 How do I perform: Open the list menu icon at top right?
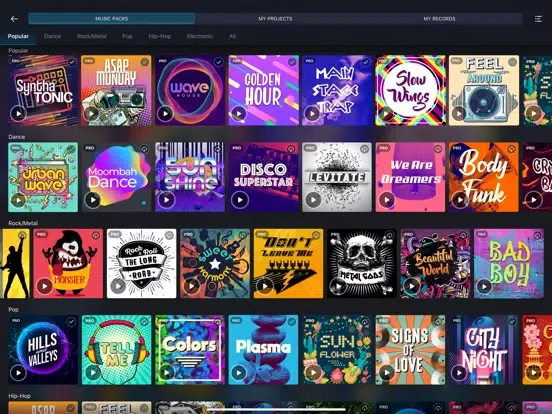pos(538,19)
